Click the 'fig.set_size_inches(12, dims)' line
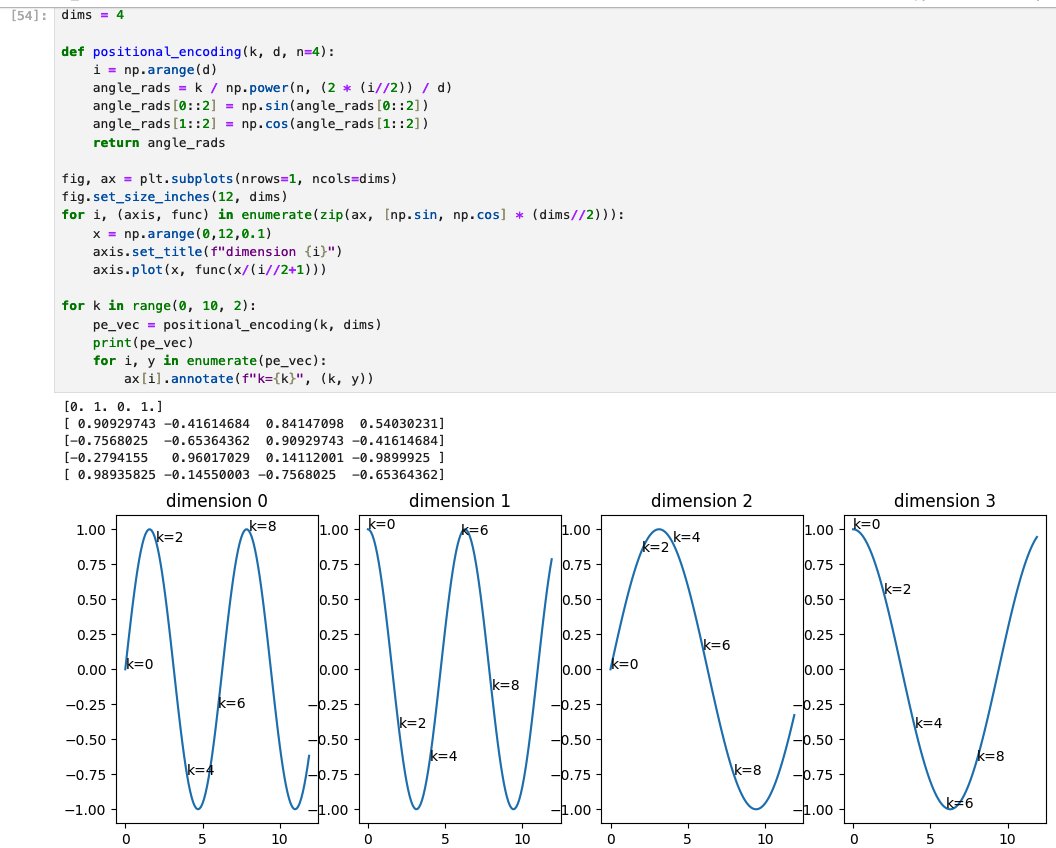The width and height of the screenshot is (1056, 848). point(174,197)
